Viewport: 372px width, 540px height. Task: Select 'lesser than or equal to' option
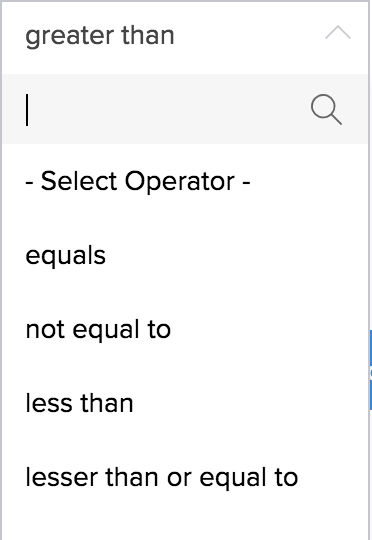185,477
